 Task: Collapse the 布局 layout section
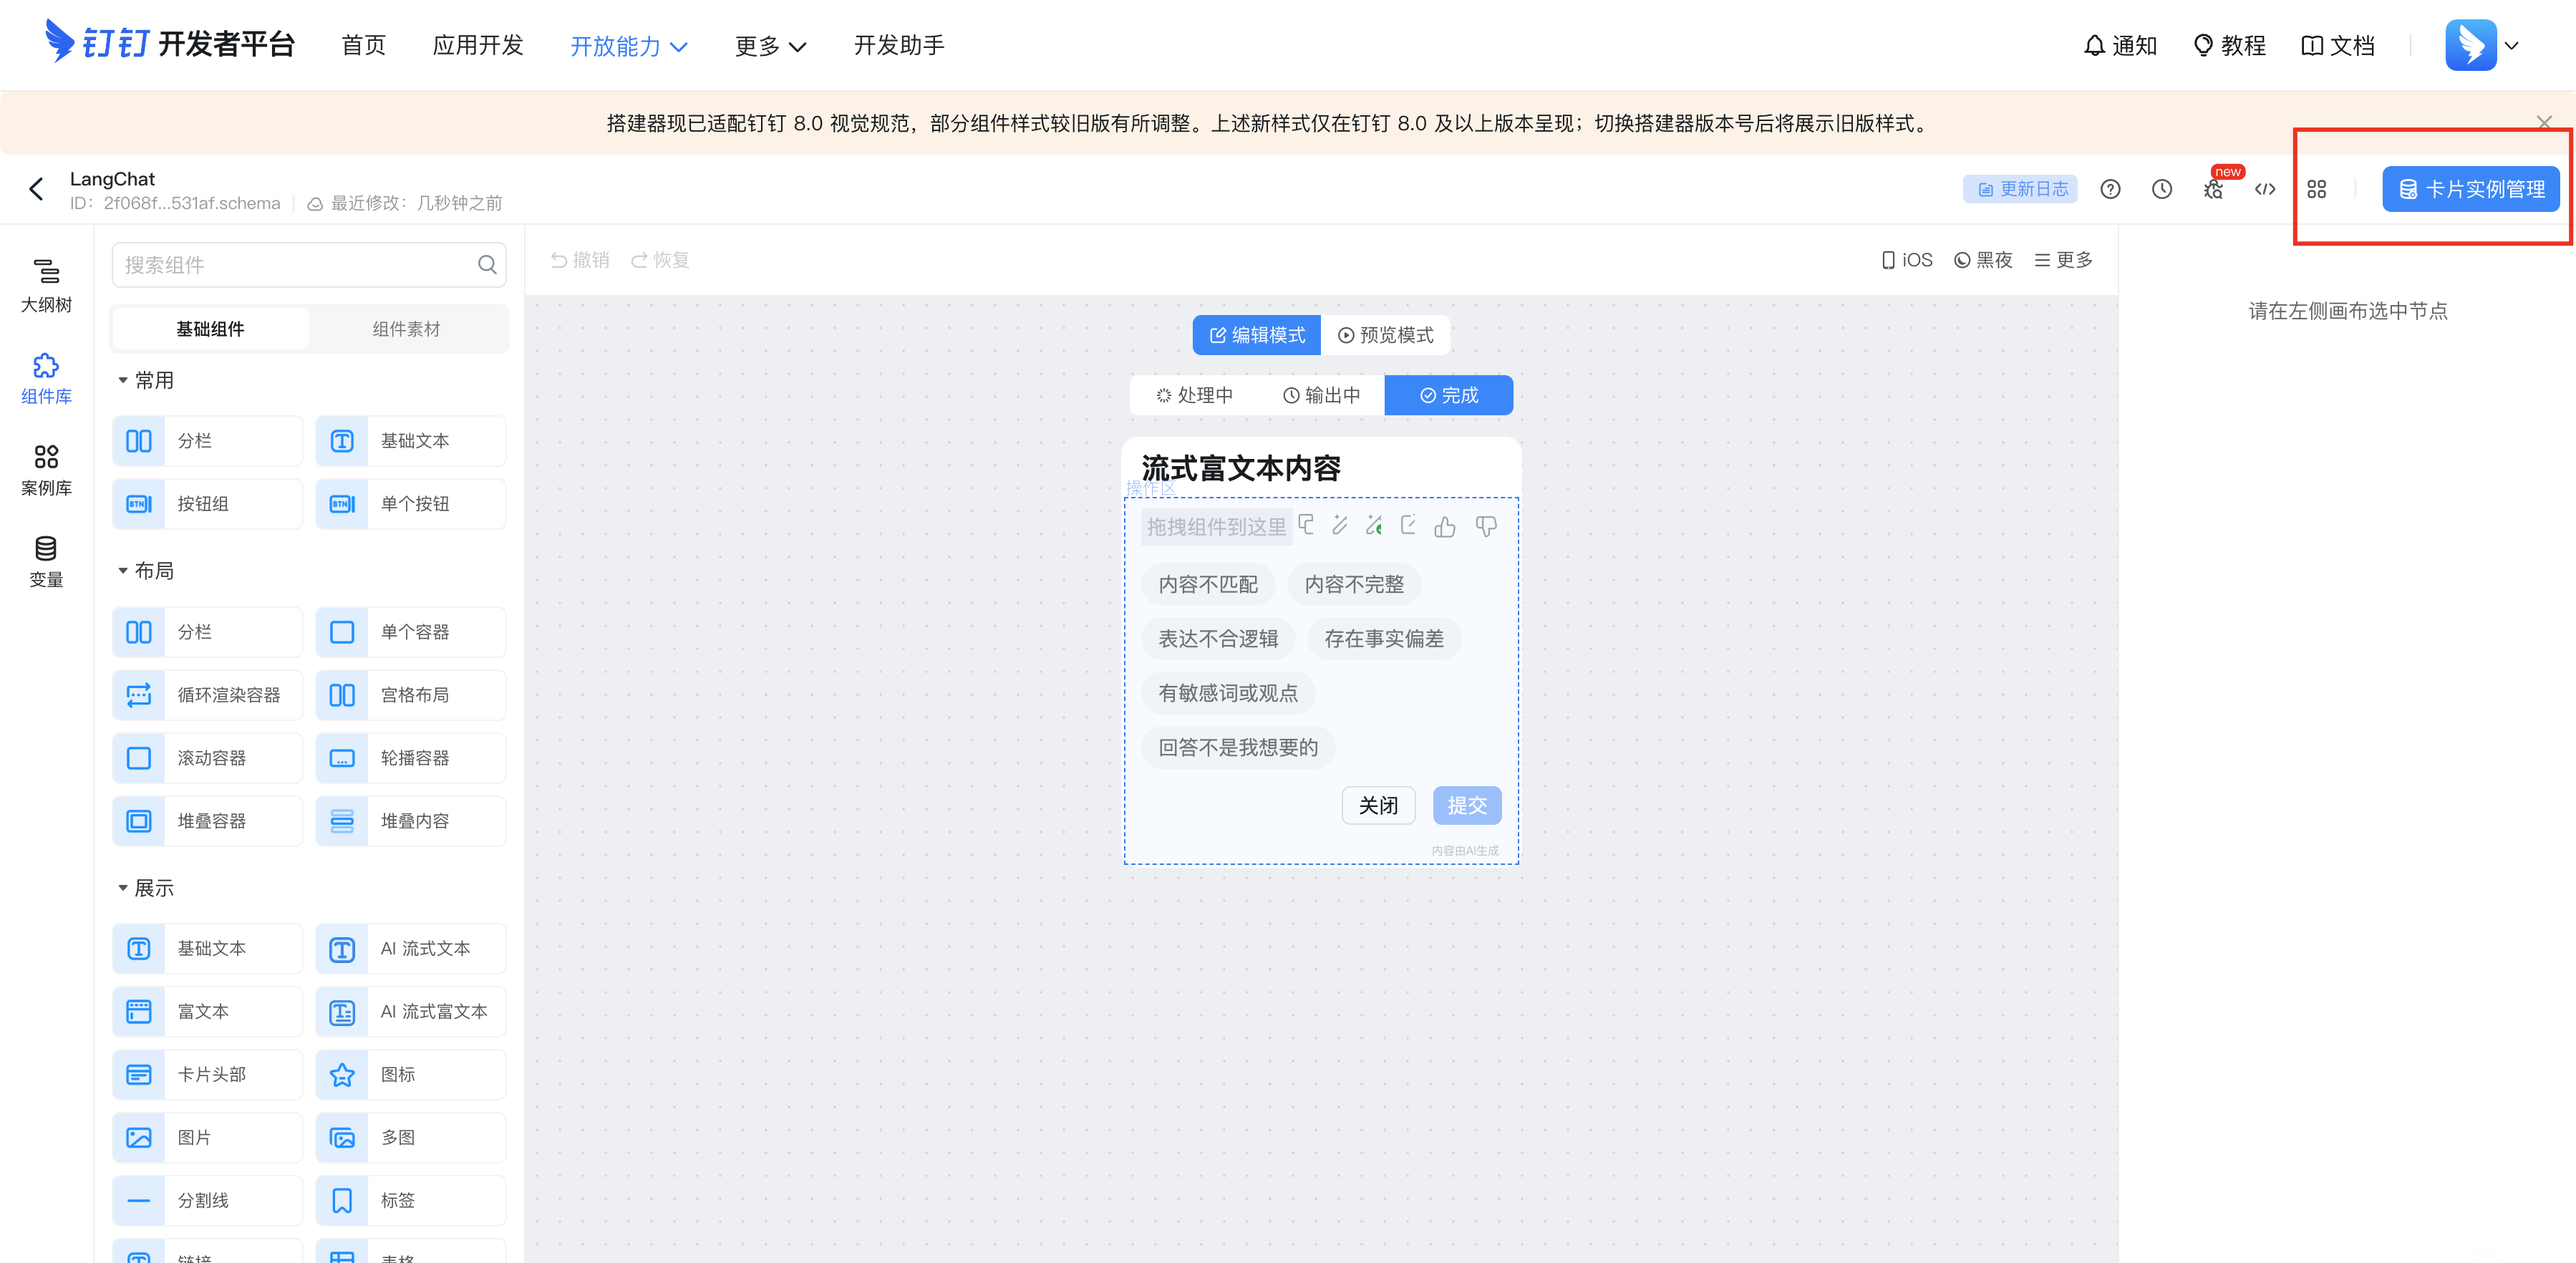[x=123, y=570]
